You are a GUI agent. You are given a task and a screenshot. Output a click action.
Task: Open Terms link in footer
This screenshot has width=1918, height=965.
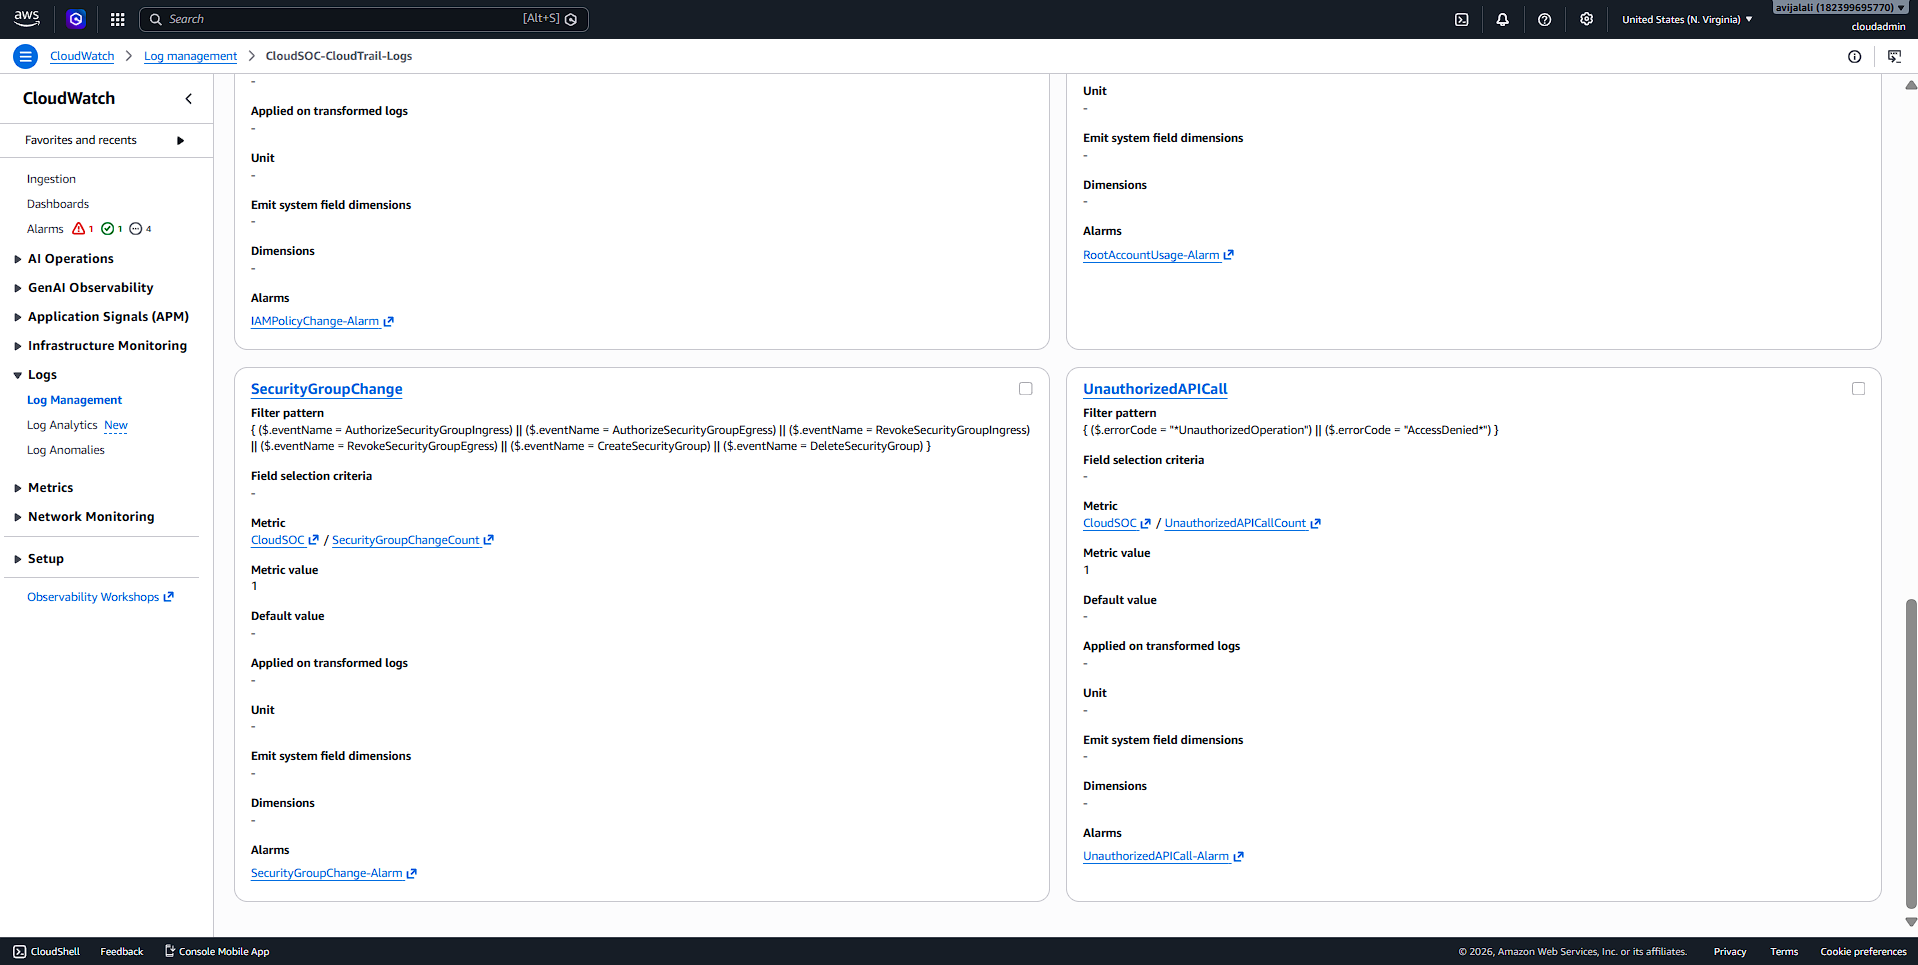[1783, 951]
